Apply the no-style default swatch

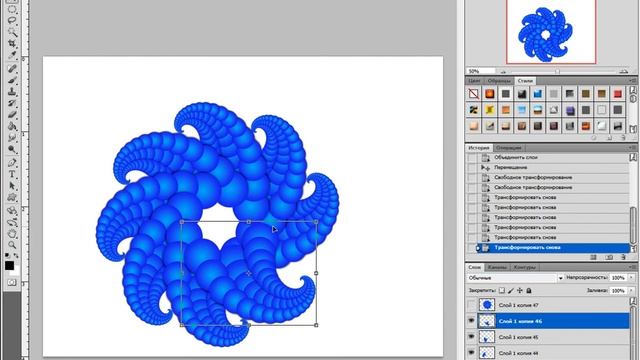(473, 94)
